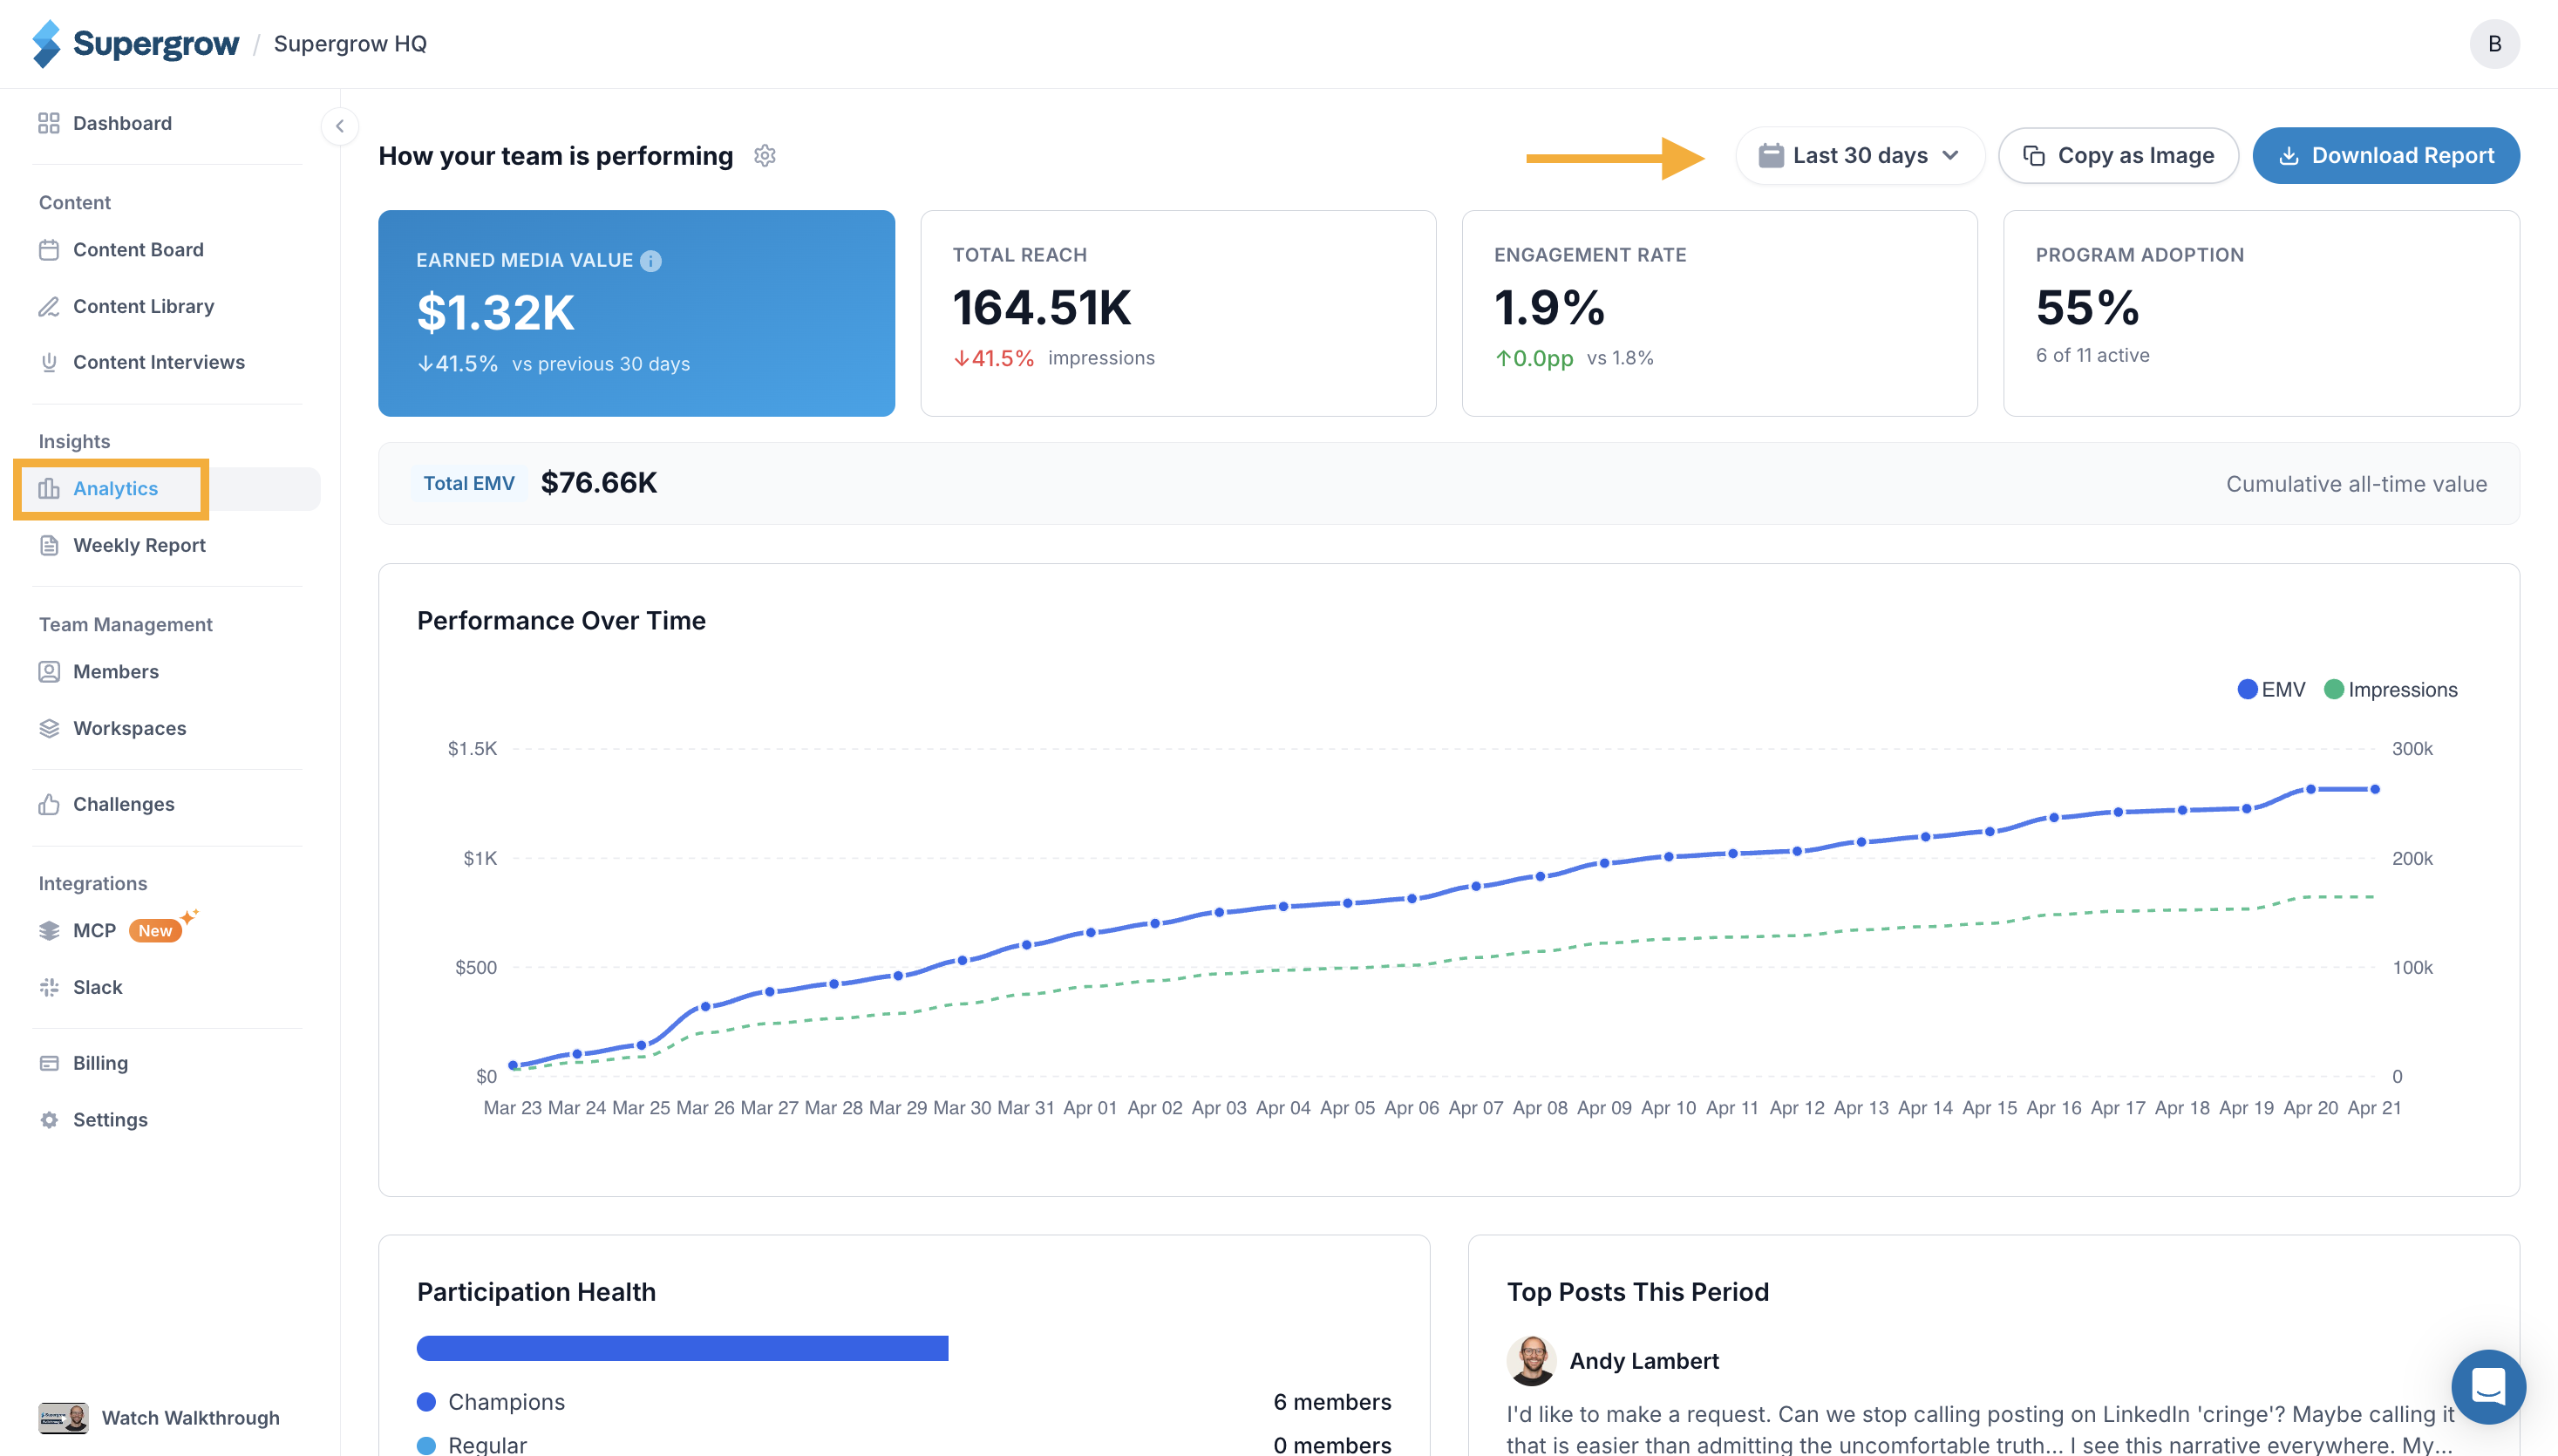Image resolution: width=2558 pixels, height=1456 pixels.
Task: Click the Earned Media Value info icon
Action: [x=651, y=260]
